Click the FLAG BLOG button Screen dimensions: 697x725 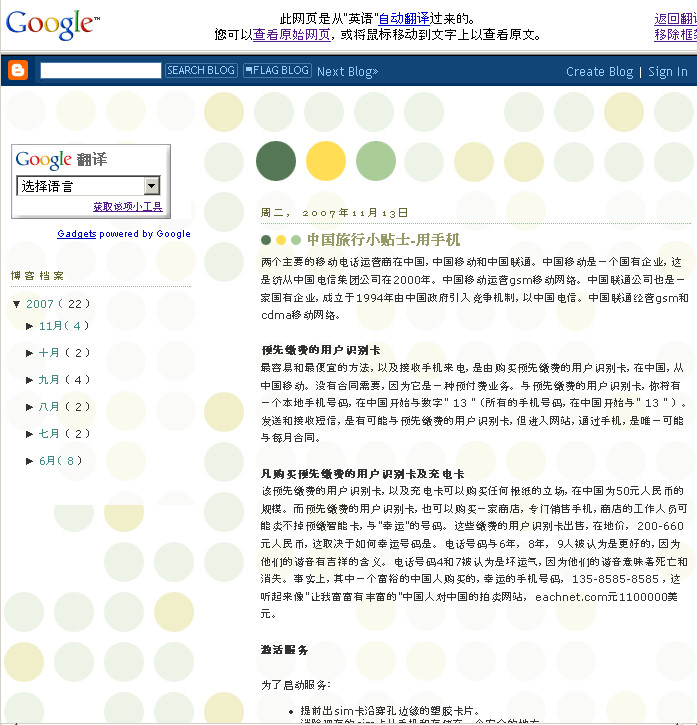coord(277,70)
